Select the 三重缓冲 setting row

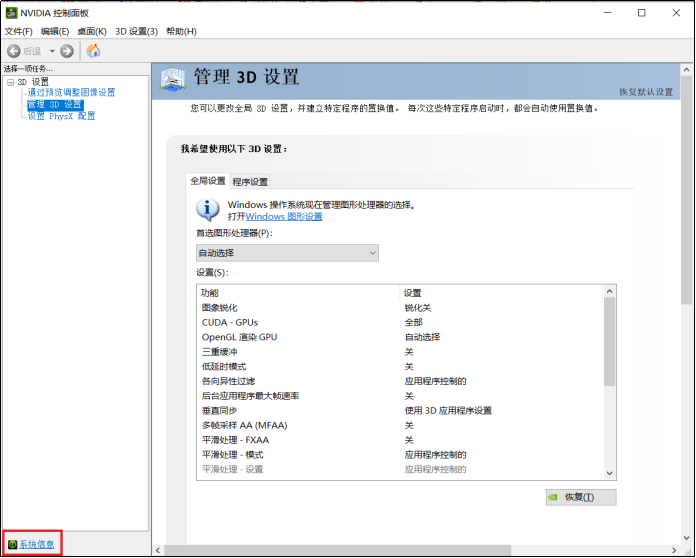[399, 352]
